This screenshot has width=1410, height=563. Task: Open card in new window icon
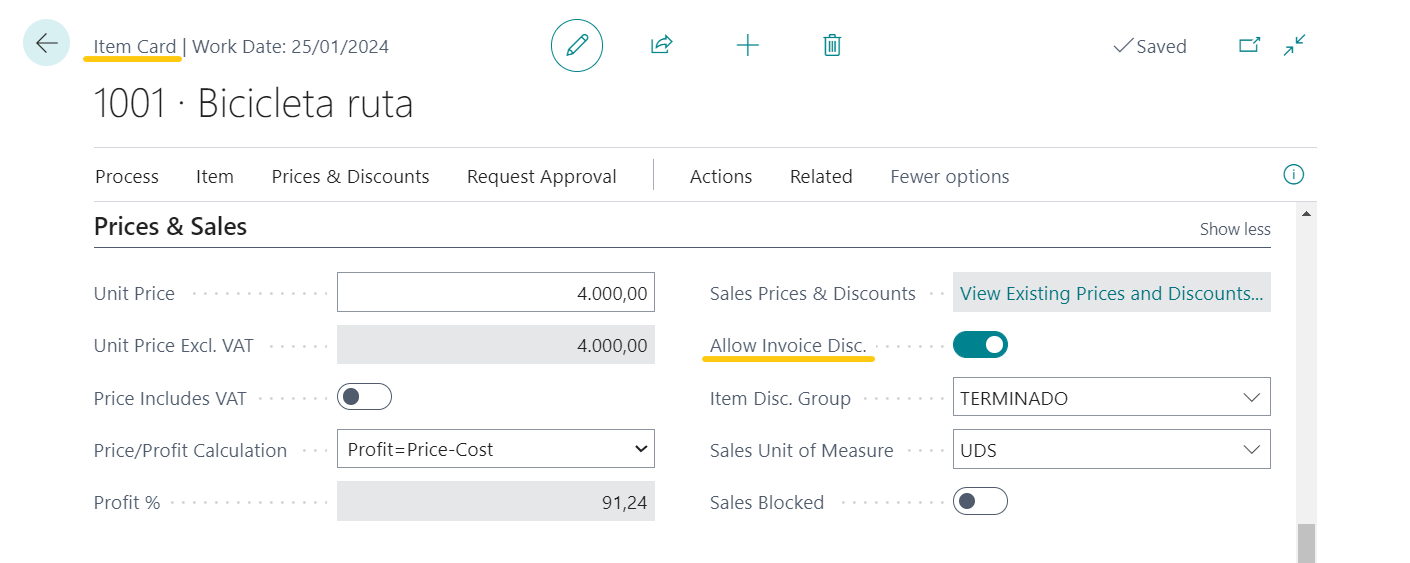coord(1249,45)
